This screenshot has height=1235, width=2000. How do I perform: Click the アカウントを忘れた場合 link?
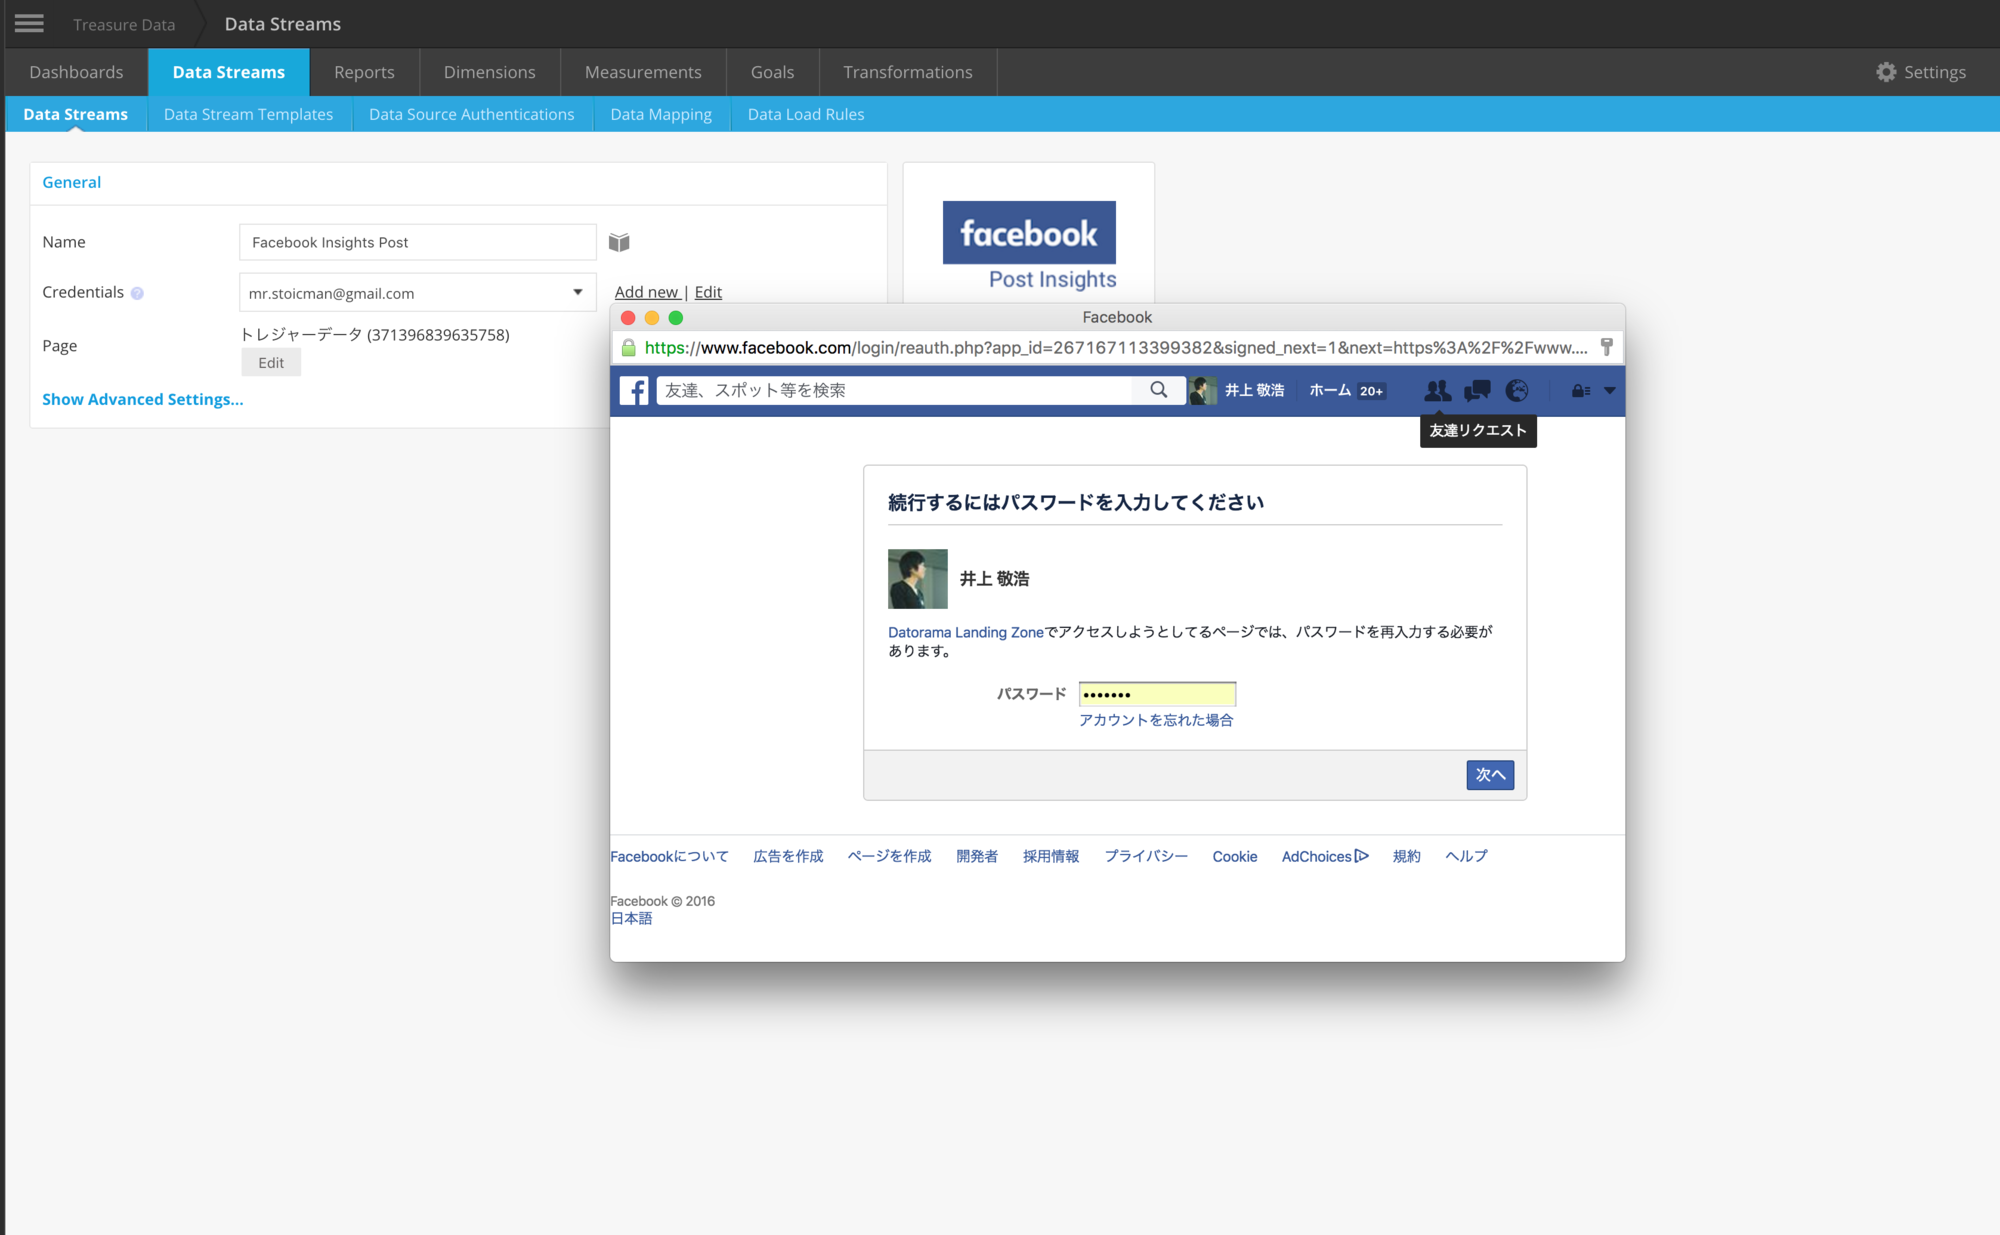tap(1156, 720)
